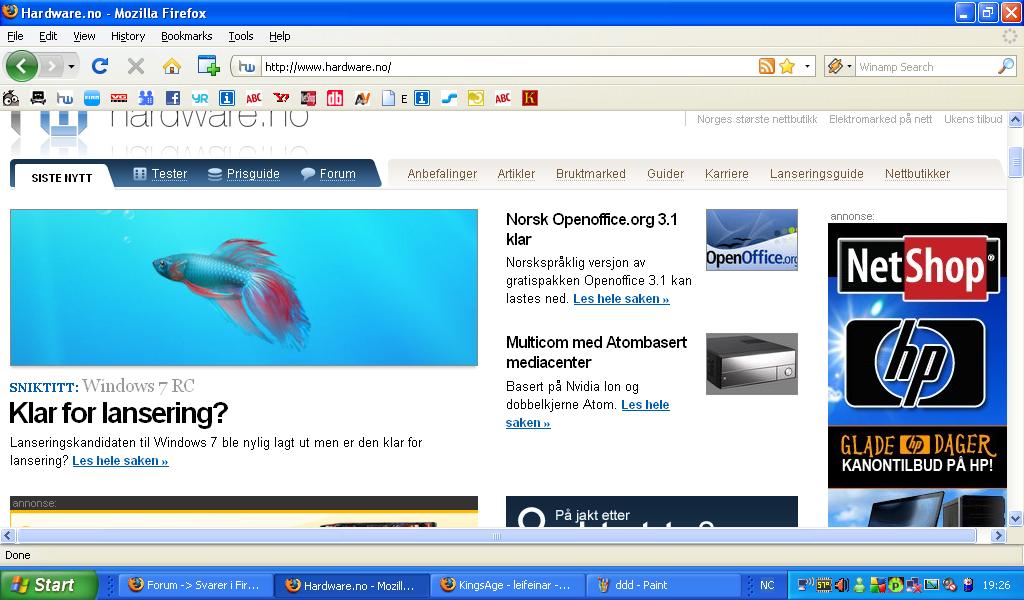Click the Karriere navigation link

click(726, 174)
